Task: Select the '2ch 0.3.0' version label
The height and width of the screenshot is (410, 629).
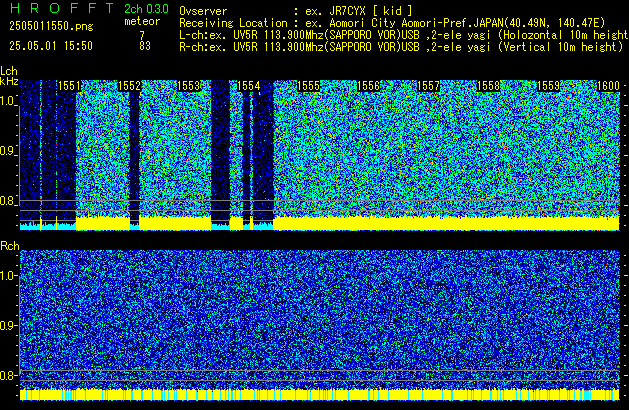Action: click(x=146, y=9)
